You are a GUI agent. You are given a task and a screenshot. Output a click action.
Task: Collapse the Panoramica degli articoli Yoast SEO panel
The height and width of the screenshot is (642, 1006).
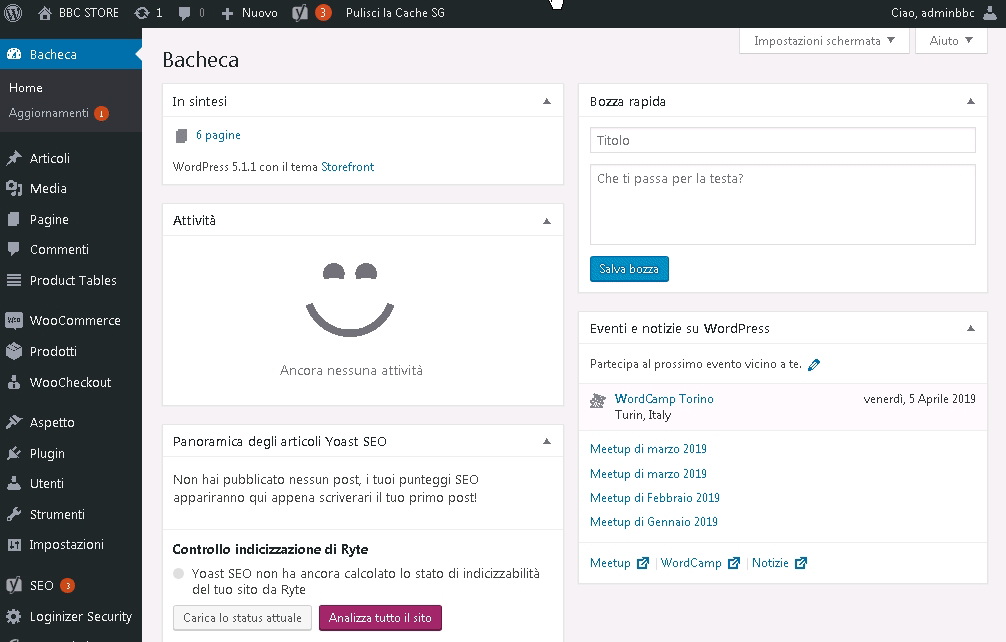click(547, 441)
